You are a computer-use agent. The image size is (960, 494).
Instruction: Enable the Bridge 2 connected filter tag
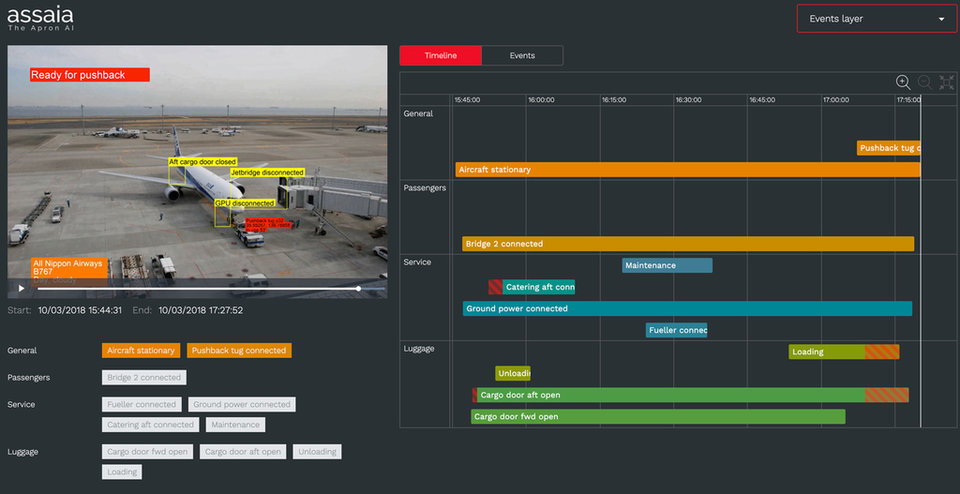pos(144,378)
